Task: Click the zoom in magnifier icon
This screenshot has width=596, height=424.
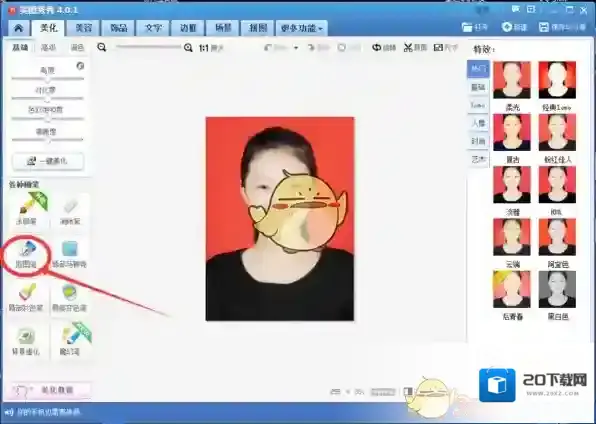Action: [188, 48]
